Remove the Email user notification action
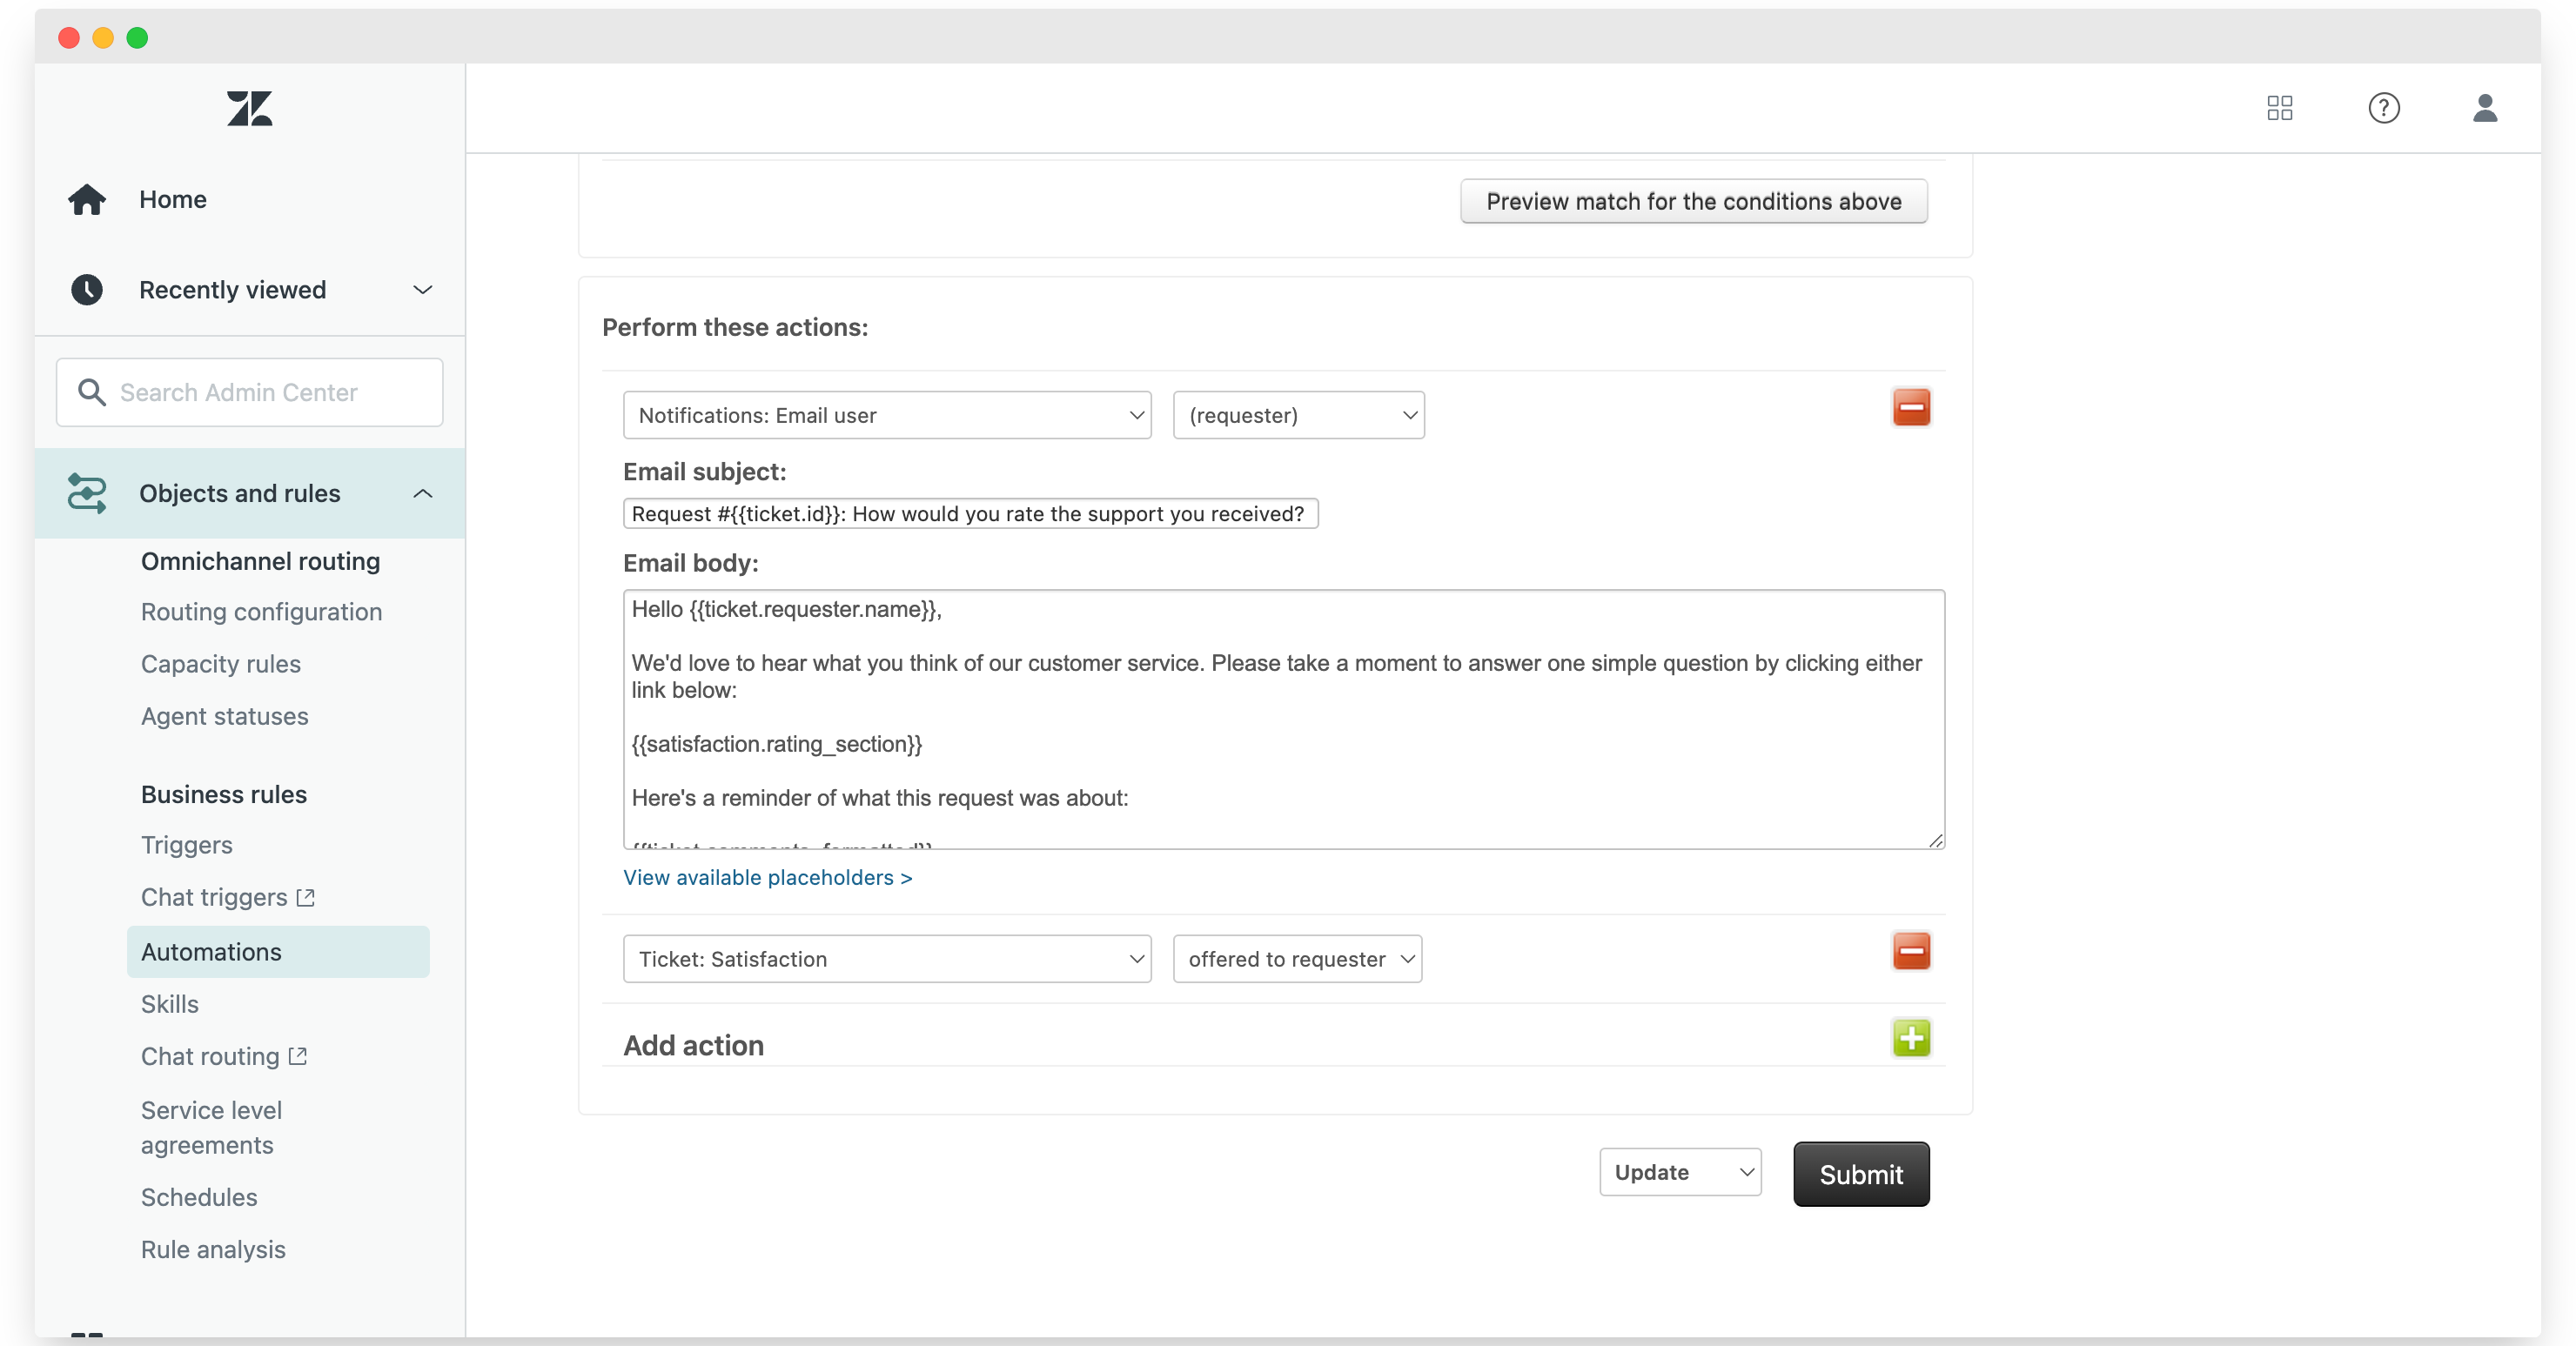 pos(1910,408)
